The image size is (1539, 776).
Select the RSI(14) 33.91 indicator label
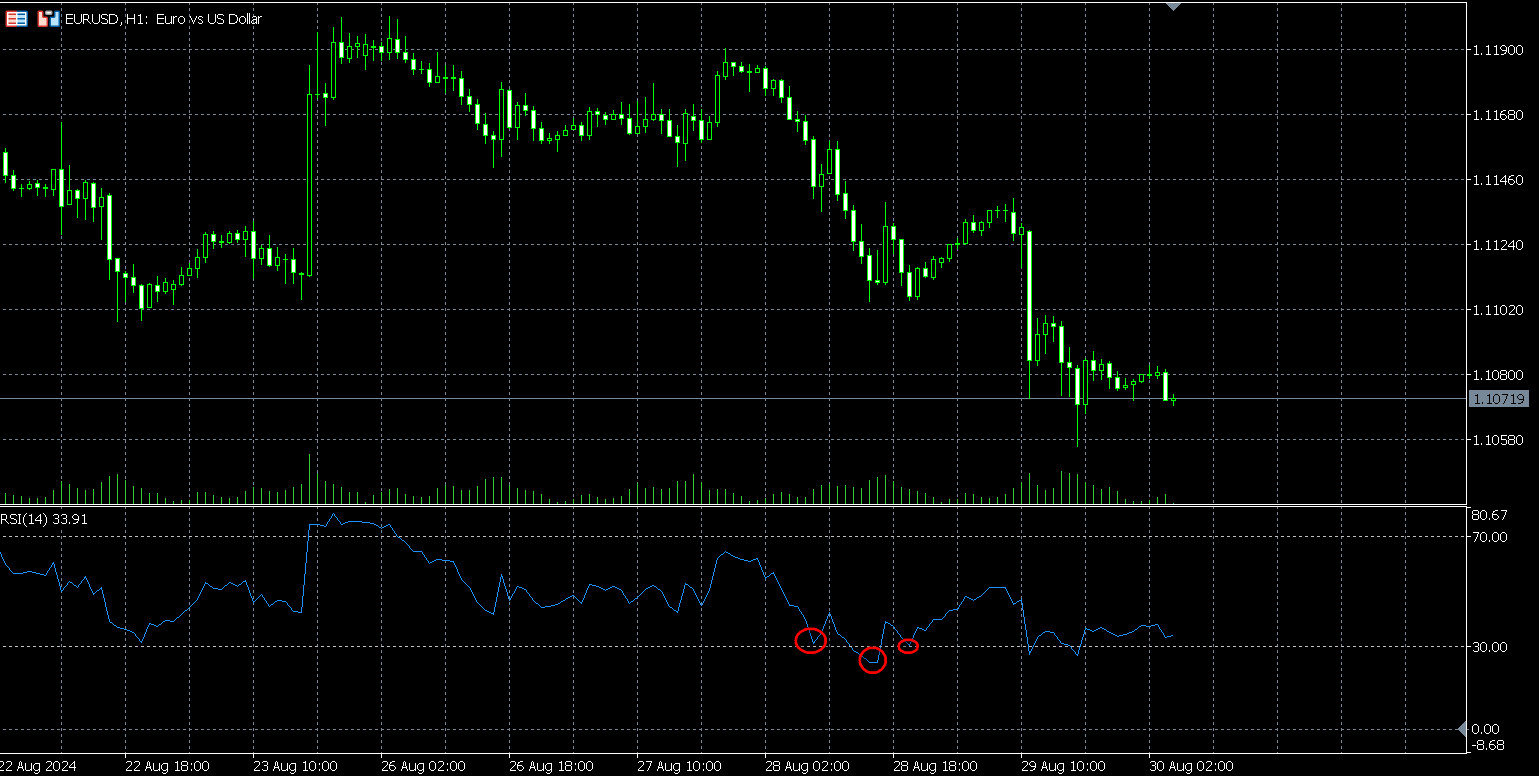[x=44, y=519]
